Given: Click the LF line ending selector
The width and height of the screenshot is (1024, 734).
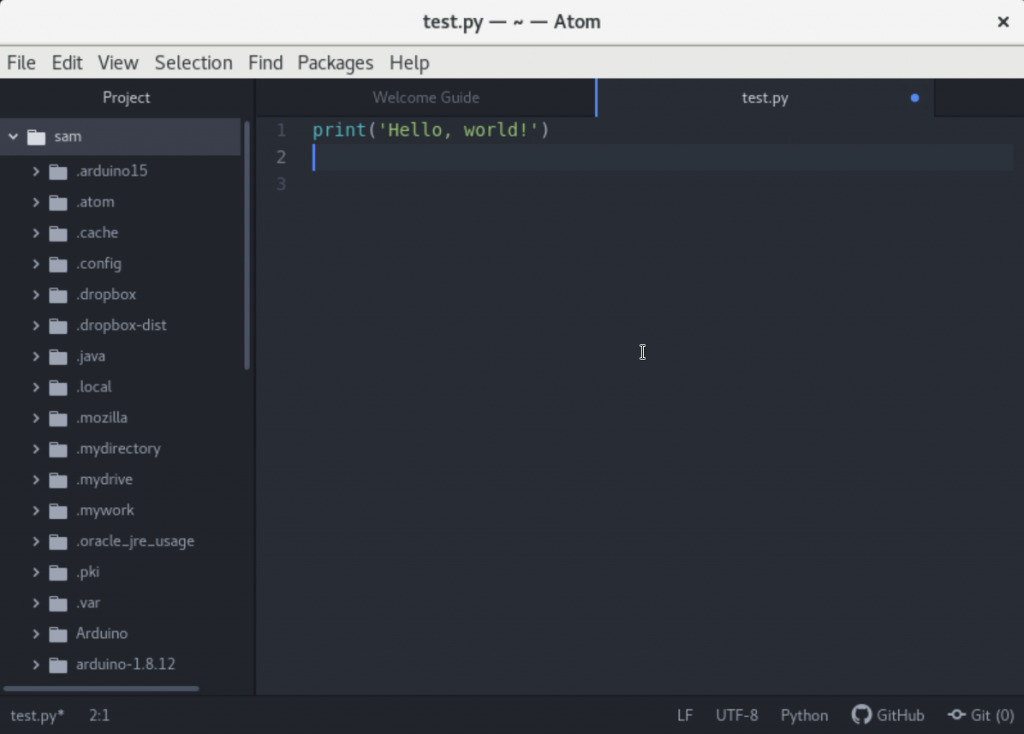Looking at the screenshot, I should point(685,715).
